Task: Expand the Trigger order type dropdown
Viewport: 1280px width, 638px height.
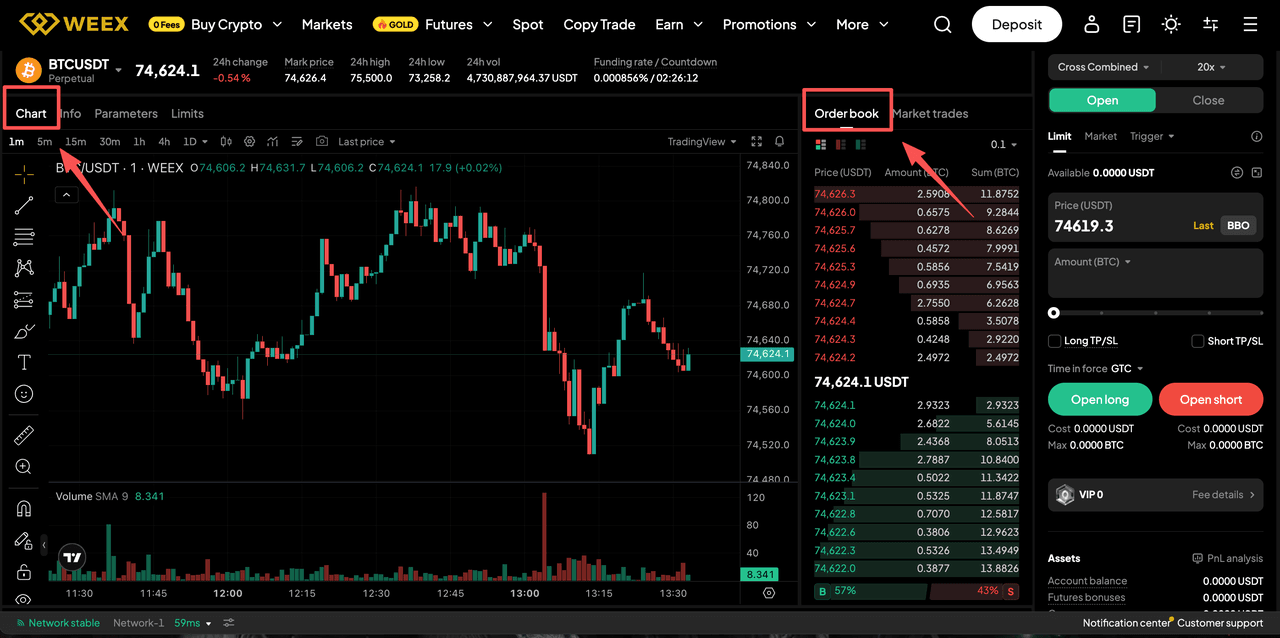Action: pos(1153,136)
